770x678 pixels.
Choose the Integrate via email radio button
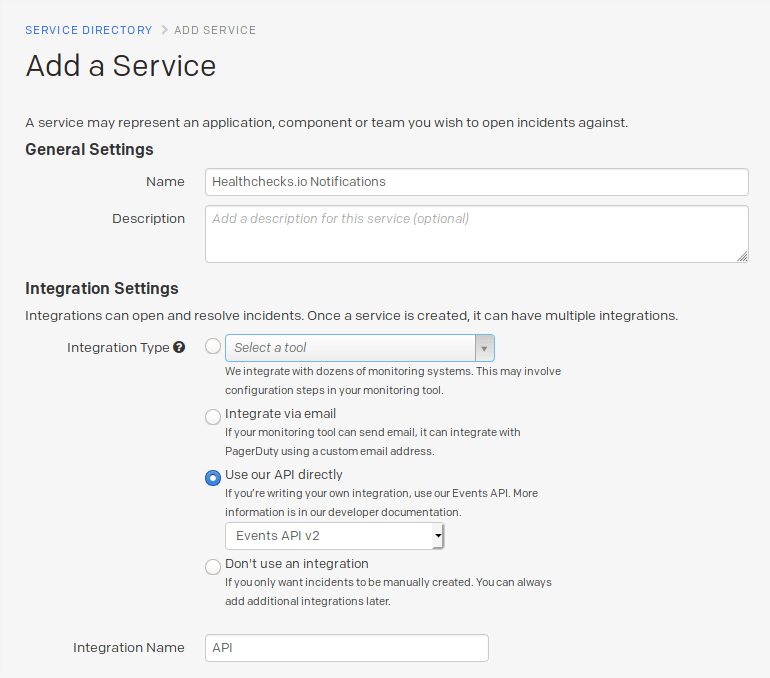click(x=213, y=416)
